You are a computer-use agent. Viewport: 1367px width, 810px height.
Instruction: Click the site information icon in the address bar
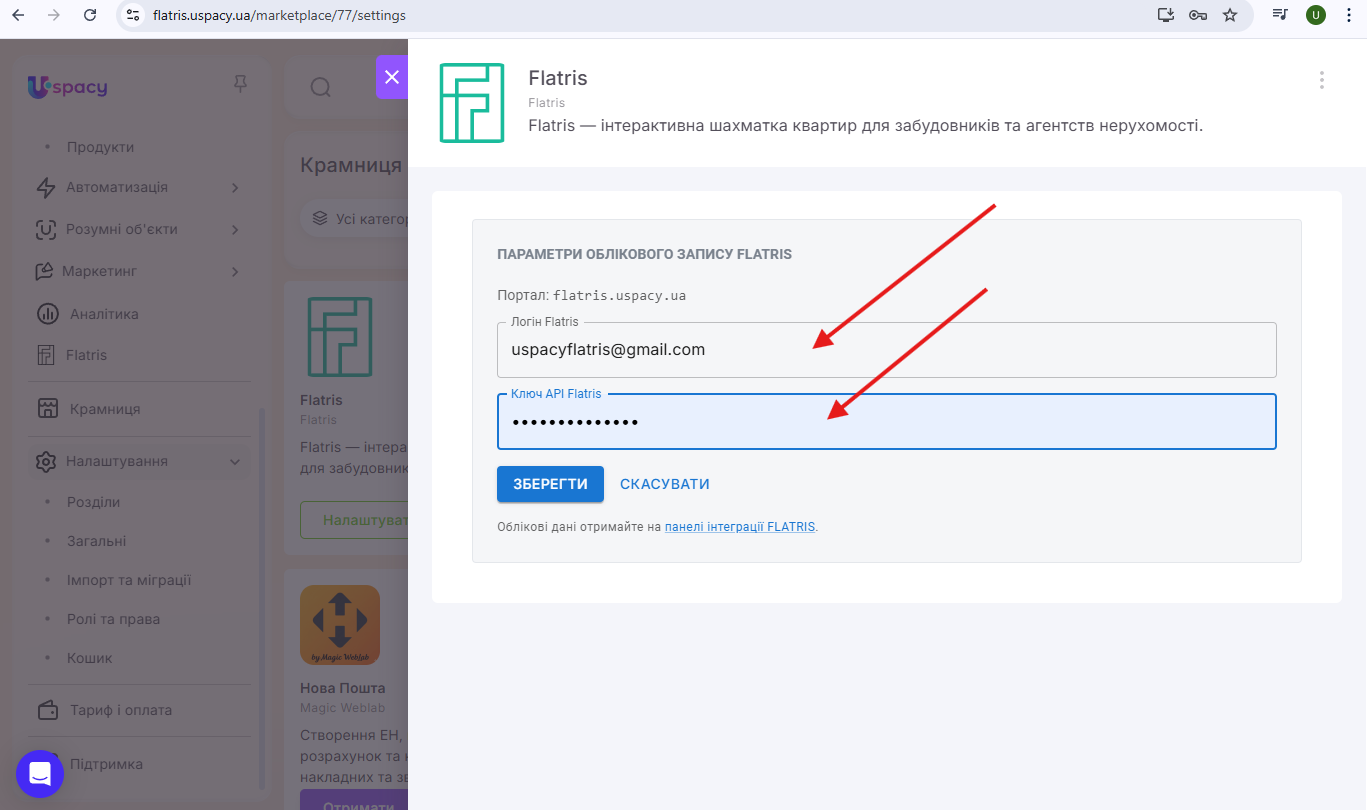coord(133,15)
